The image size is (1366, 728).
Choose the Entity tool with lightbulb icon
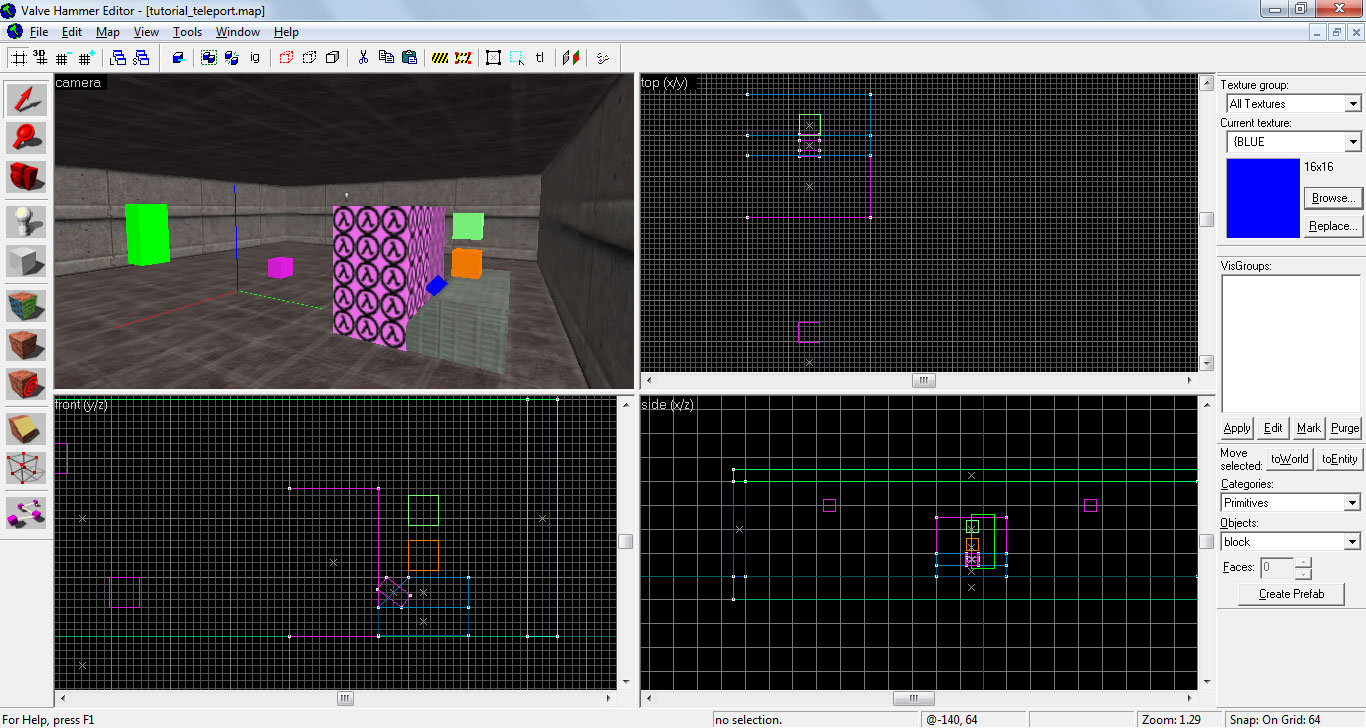pos(26,222)
